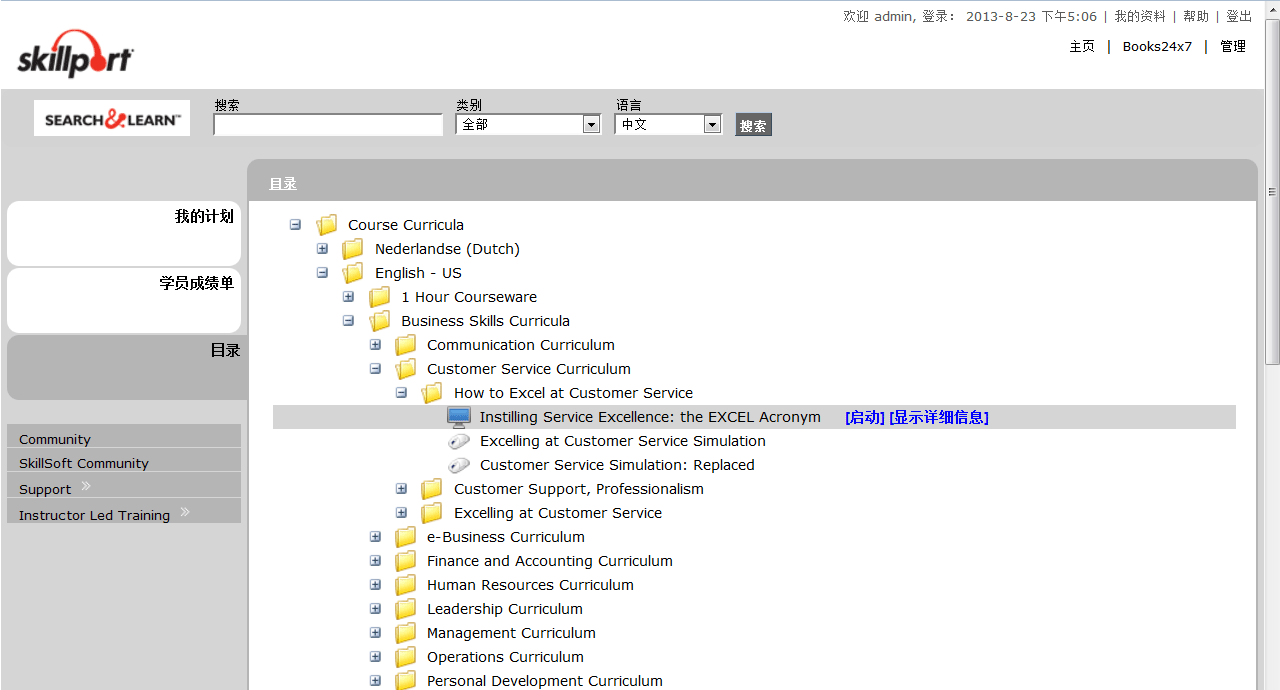Image resolution: width=1280 pixels, height=690 pixels.
Task: Click the monitor icon for Instilling Service Excellence
Action: 458,417
